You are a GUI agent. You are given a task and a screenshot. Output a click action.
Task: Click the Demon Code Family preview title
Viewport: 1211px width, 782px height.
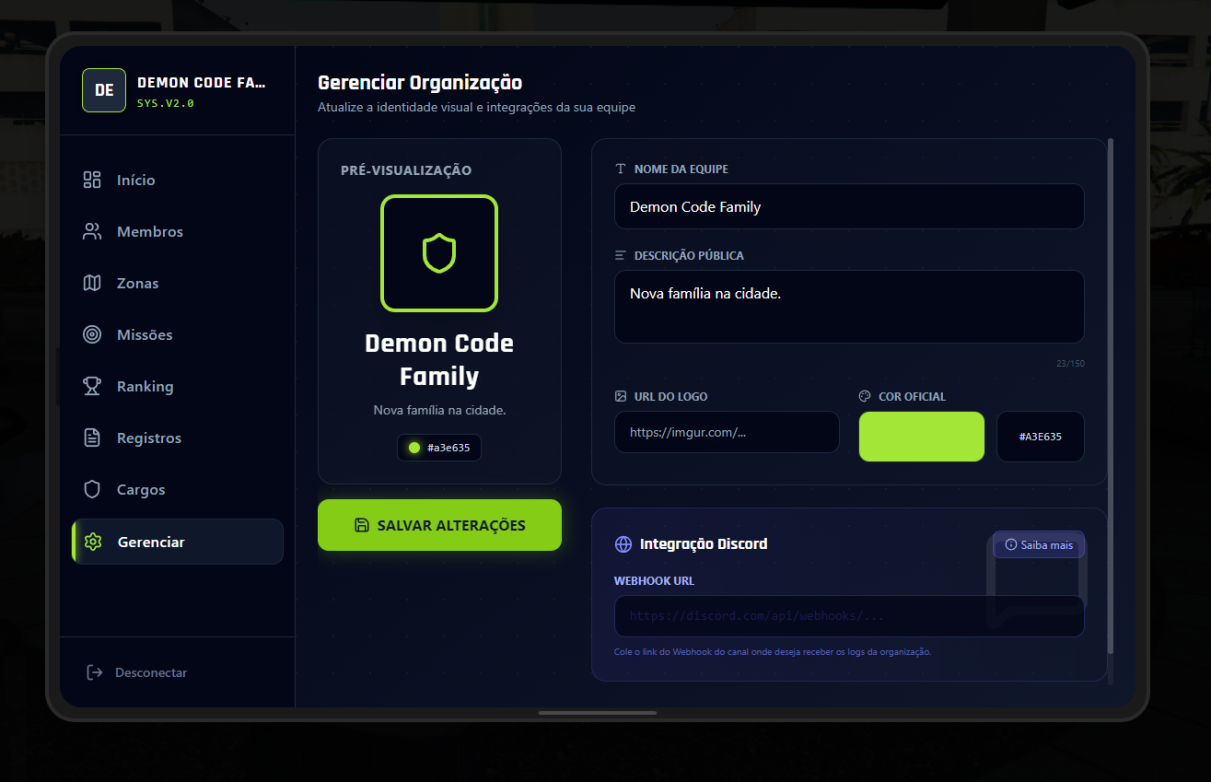click(439, 360)
